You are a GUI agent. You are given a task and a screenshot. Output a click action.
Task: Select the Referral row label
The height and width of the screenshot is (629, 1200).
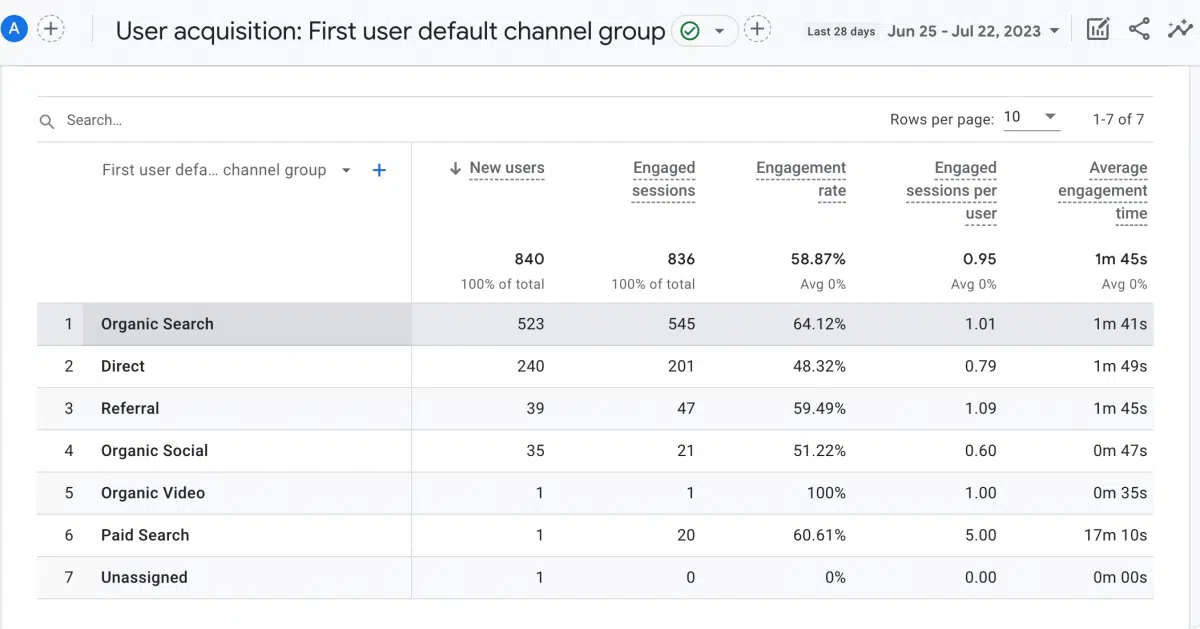tap(130, 408)
